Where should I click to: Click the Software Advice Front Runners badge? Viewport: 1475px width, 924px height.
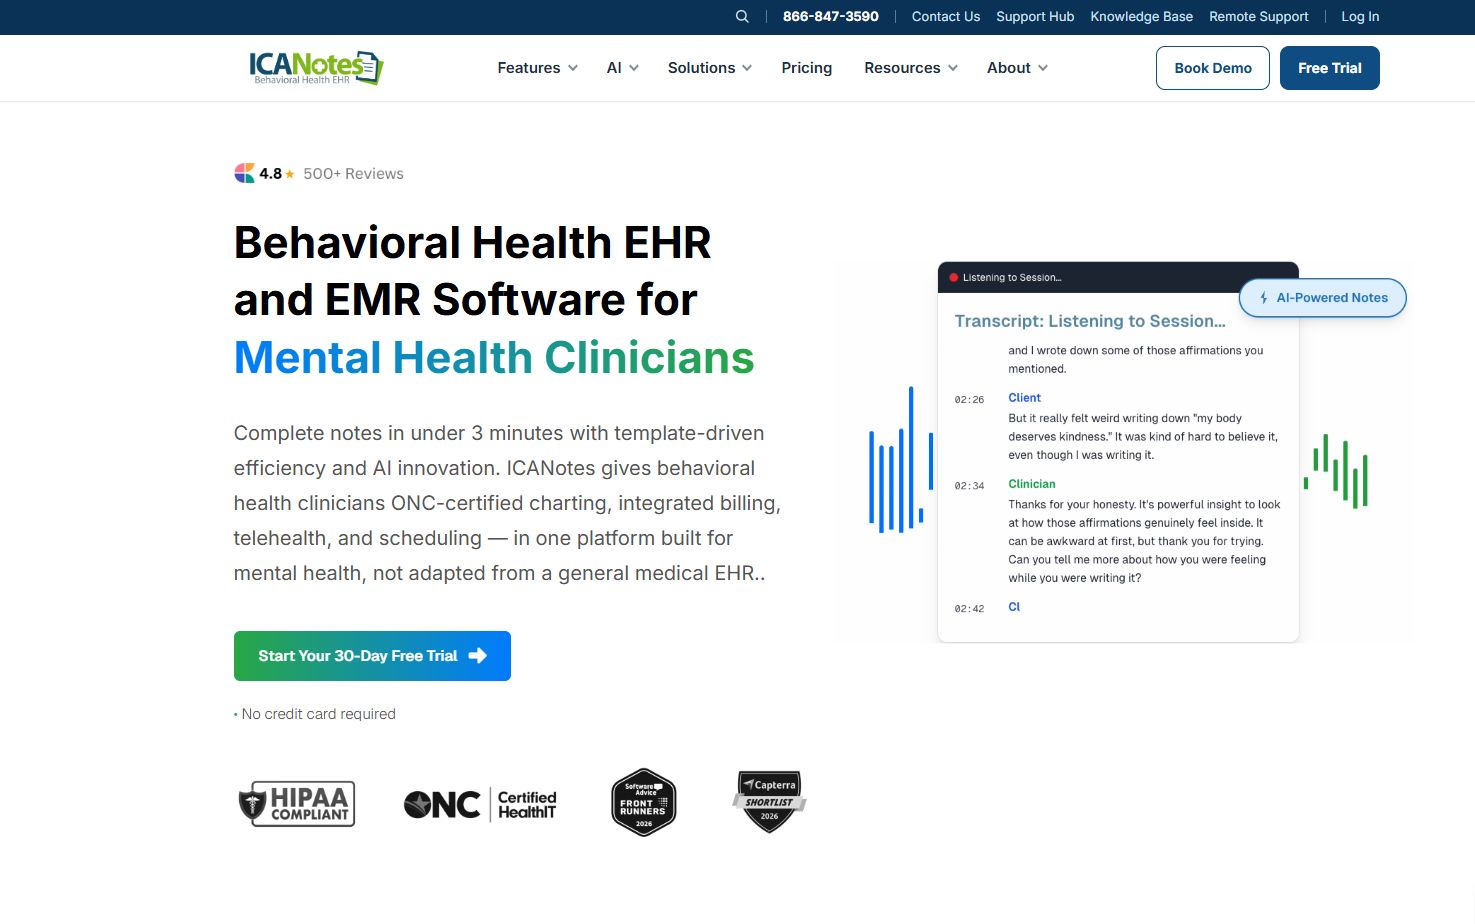tap(644, 802)
